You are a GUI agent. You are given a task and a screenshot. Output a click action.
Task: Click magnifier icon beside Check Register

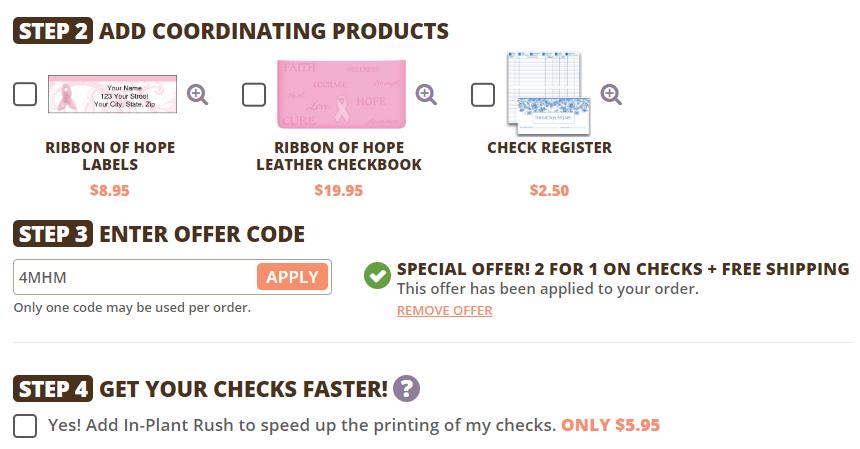(x=611, y=95)
